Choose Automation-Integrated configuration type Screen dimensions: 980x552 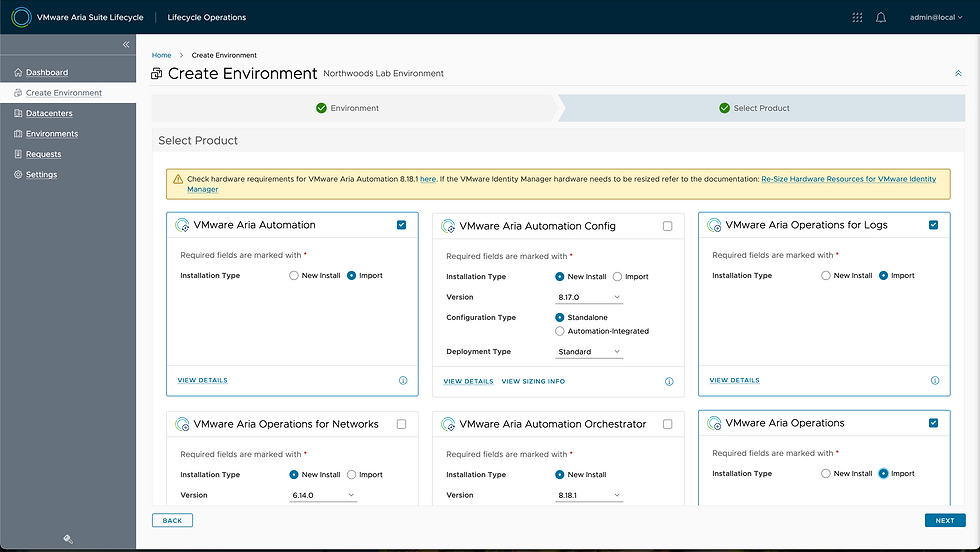coord(559,331)
